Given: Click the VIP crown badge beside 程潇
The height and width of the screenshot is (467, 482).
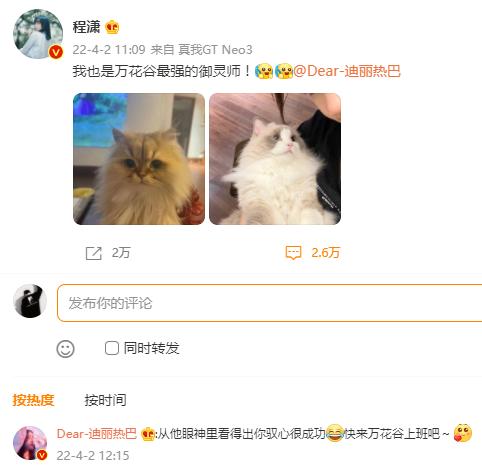Looking at the screenshot, I should coord(112,27).
